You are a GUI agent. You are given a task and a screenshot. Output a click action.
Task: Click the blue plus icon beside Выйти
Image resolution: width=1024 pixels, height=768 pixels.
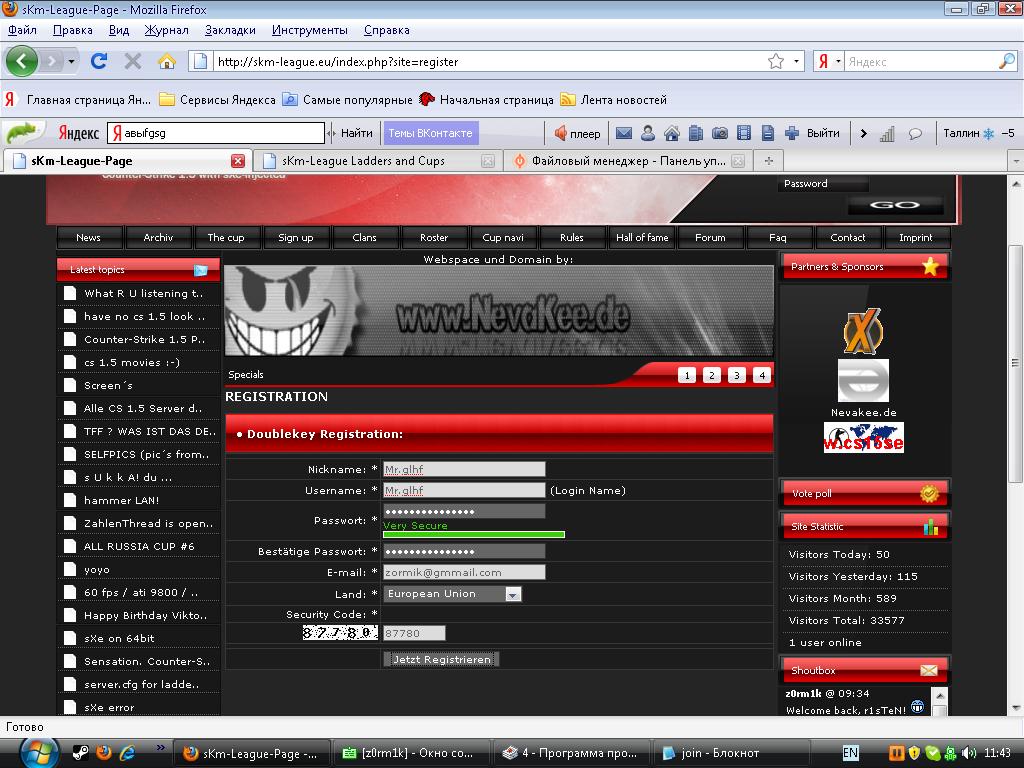(x=792, y=133)
